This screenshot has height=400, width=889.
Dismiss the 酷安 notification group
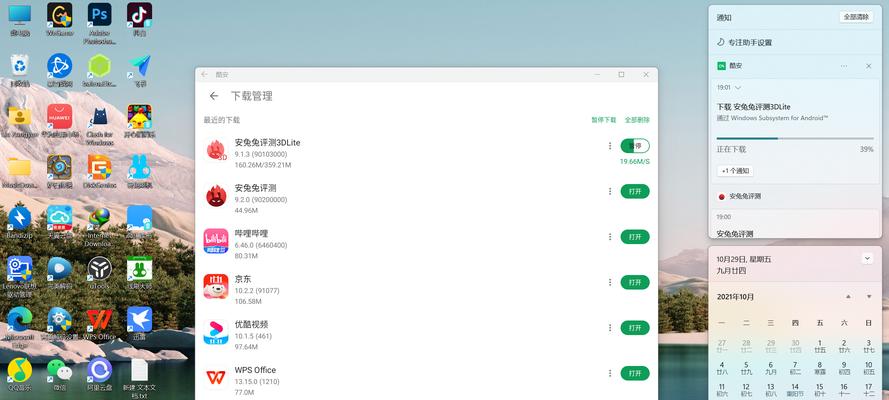click(869, 66)
